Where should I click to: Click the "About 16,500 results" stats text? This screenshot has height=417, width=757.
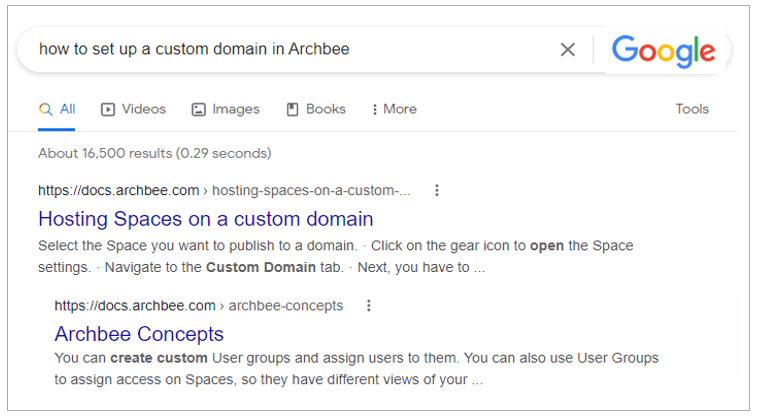coord(154,153)
